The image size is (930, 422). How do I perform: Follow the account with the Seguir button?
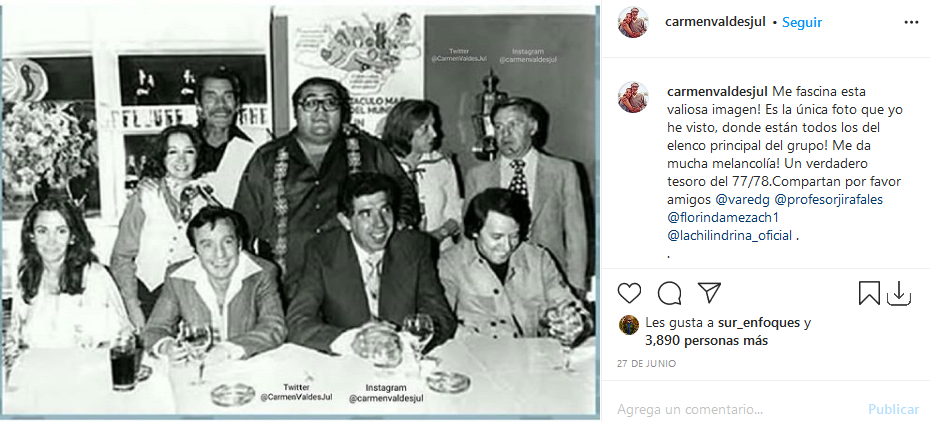tap(802, 23)
